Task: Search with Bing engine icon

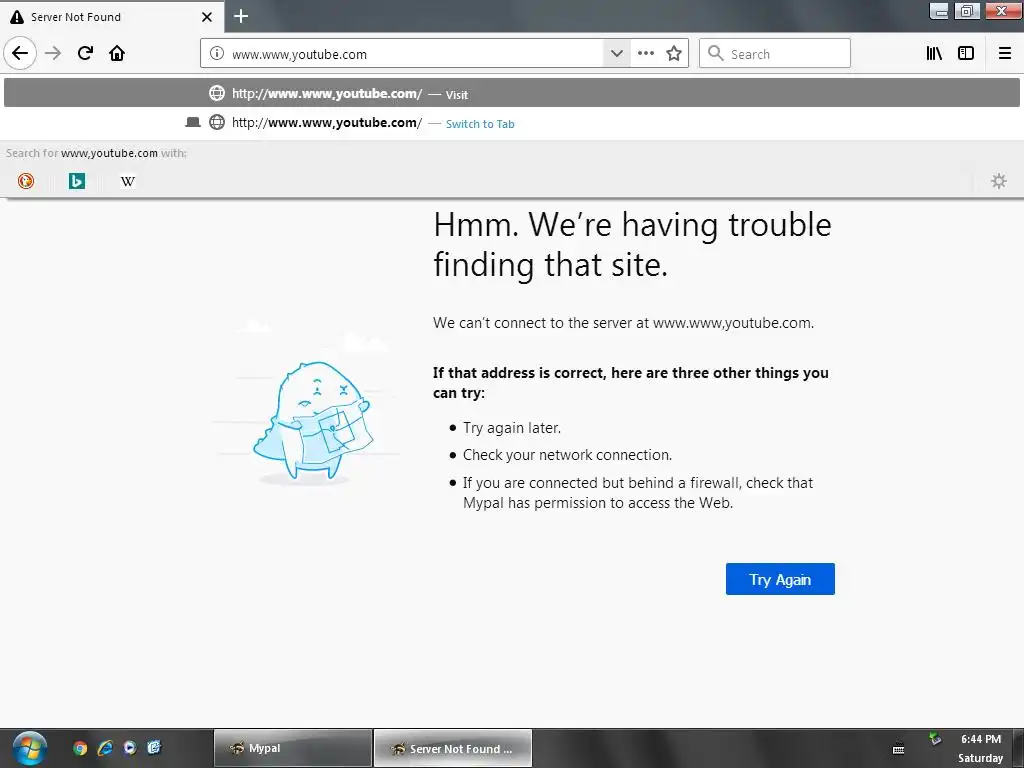Action: [77, 181]
